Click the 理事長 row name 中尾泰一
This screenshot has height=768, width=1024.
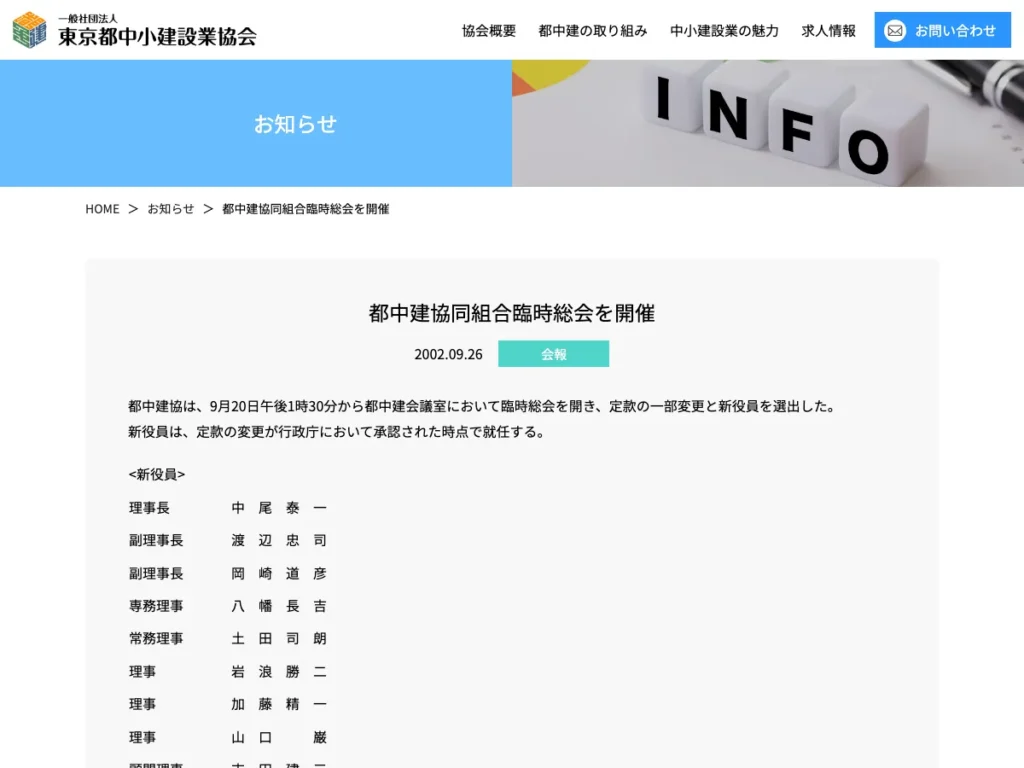point(279,508)
